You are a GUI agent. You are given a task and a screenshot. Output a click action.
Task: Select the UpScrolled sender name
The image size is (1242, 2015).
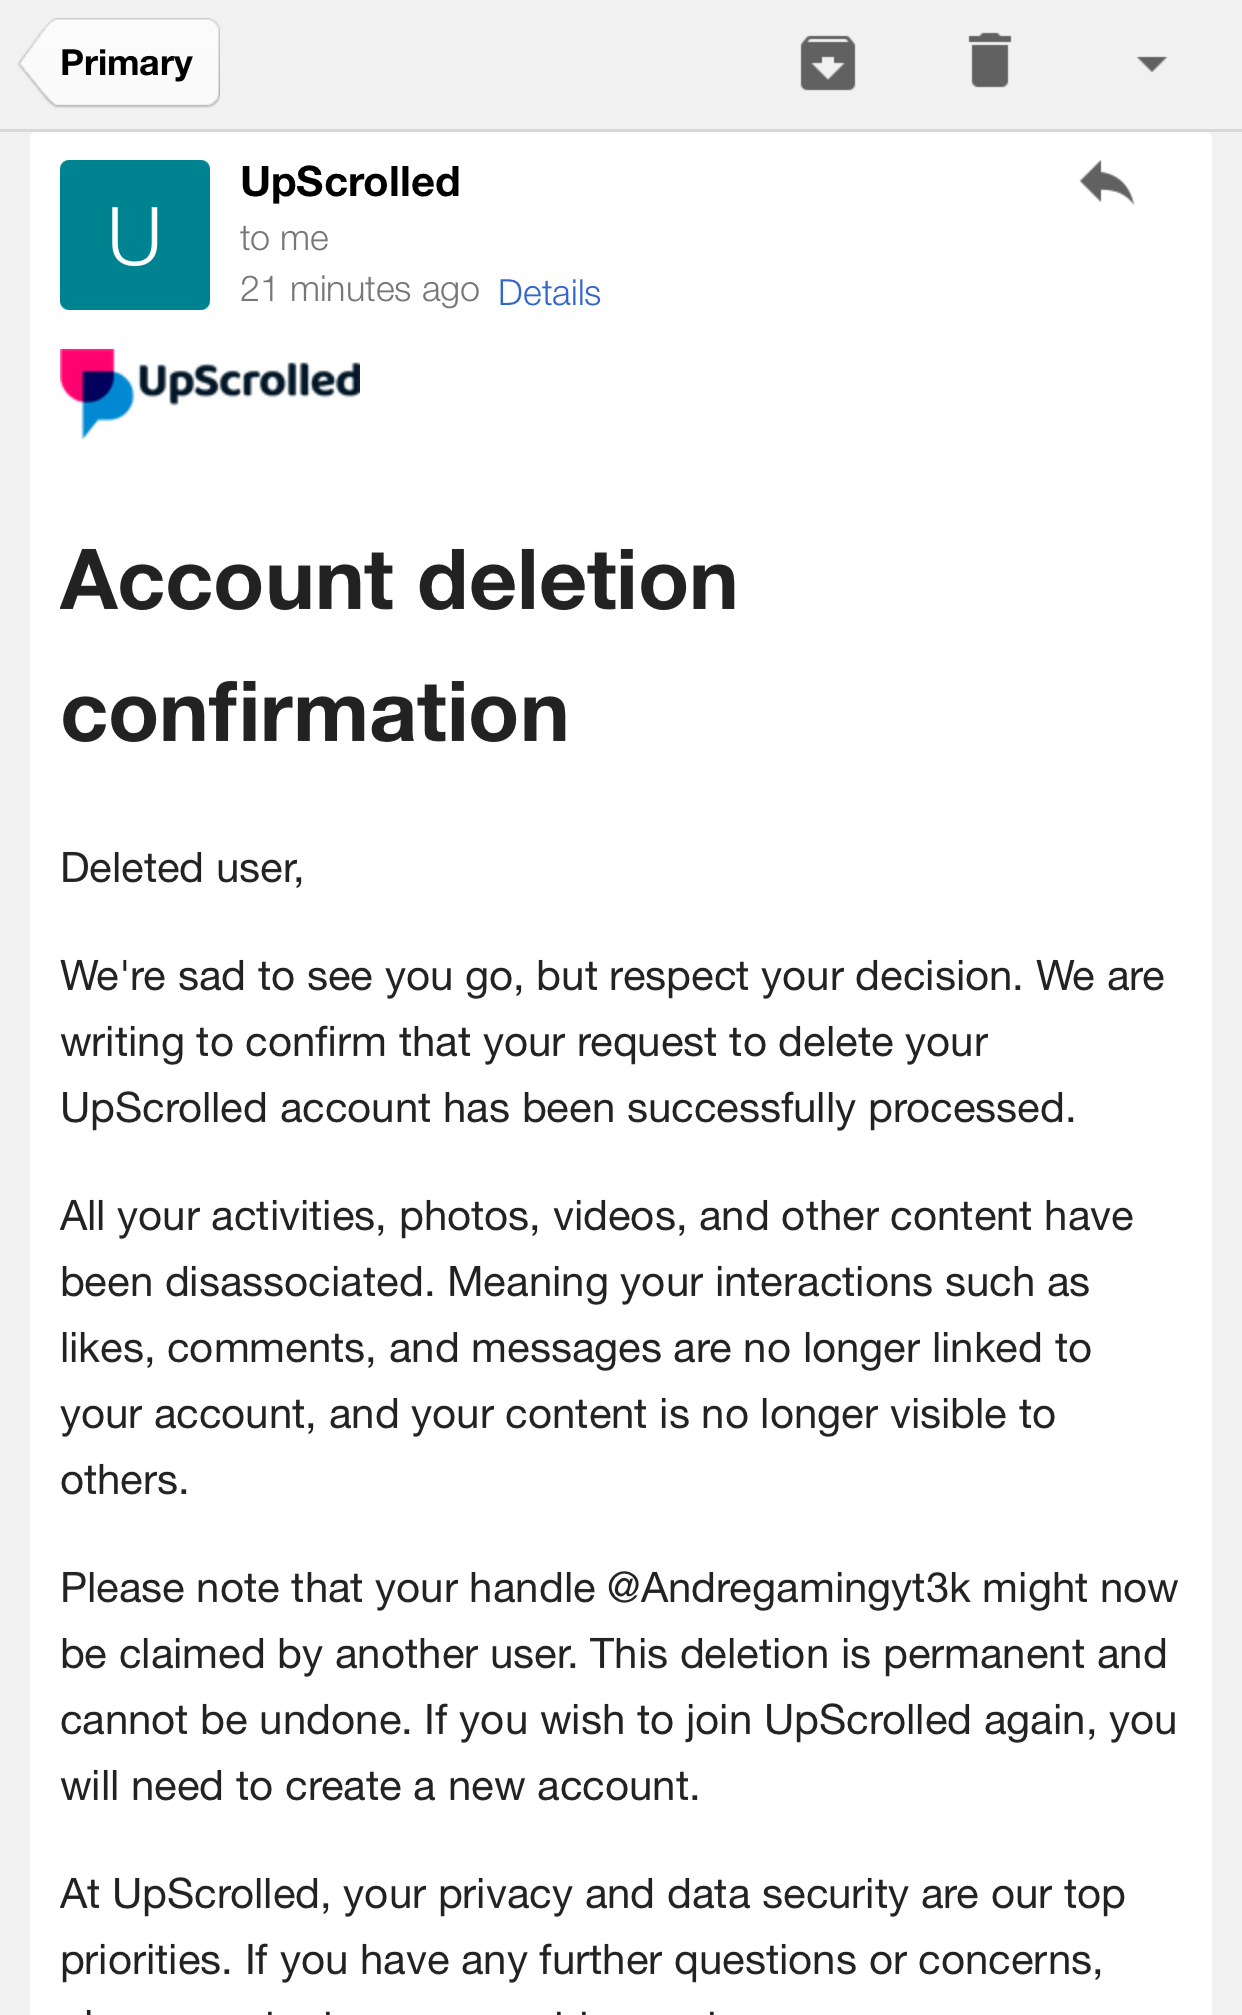click(x=350, y=182)
